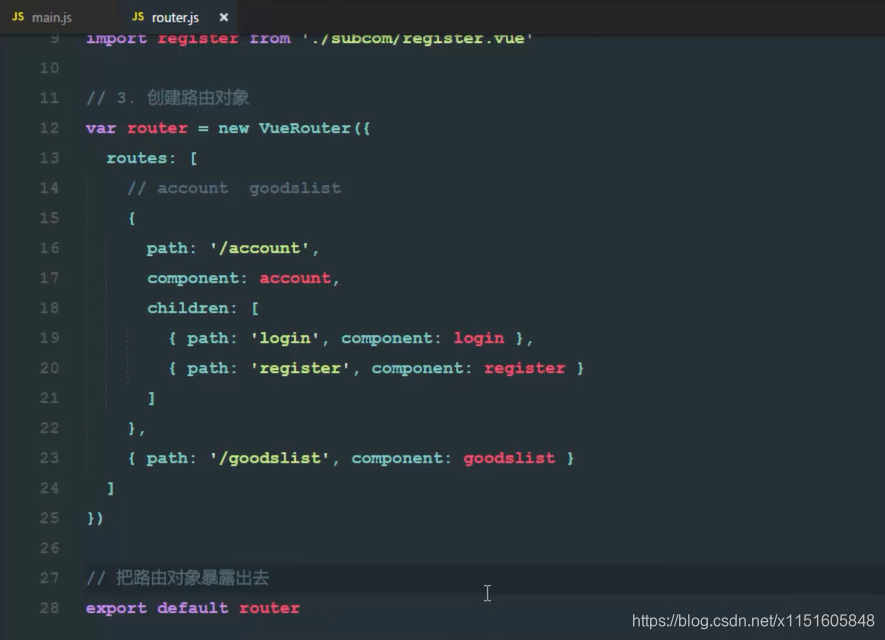Click red 'login' component value on line 19
The image size is (885, 640).
point(479,338)
